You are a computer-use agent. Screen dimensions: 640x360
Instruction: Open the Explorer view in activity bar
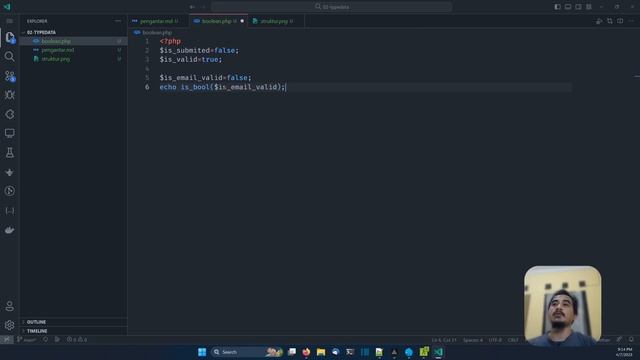[10, 37]
